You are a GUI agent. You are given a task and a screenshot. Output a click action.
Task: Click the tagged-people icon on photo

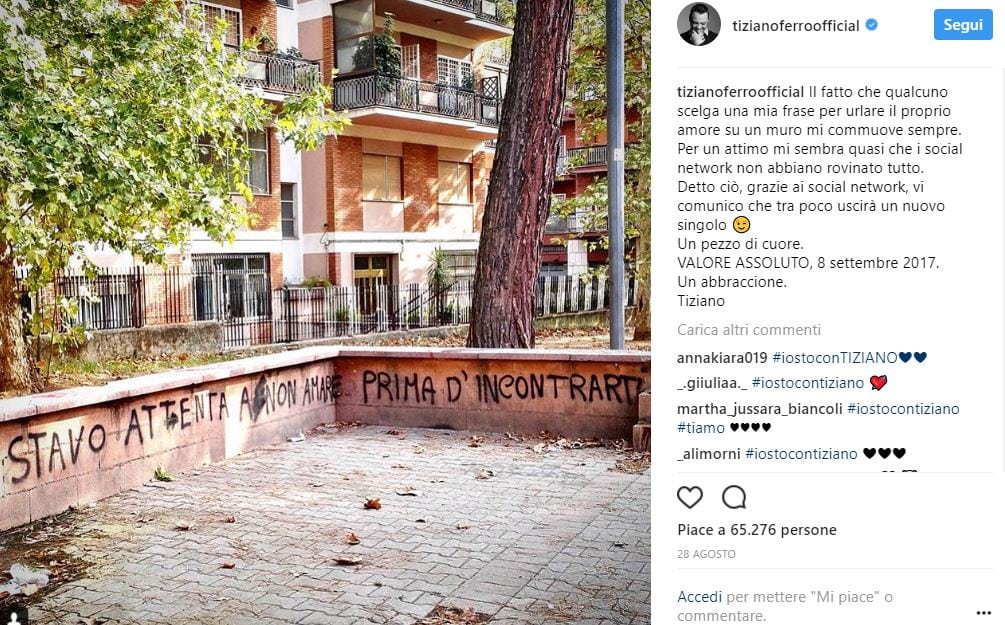tap(15, 615)
